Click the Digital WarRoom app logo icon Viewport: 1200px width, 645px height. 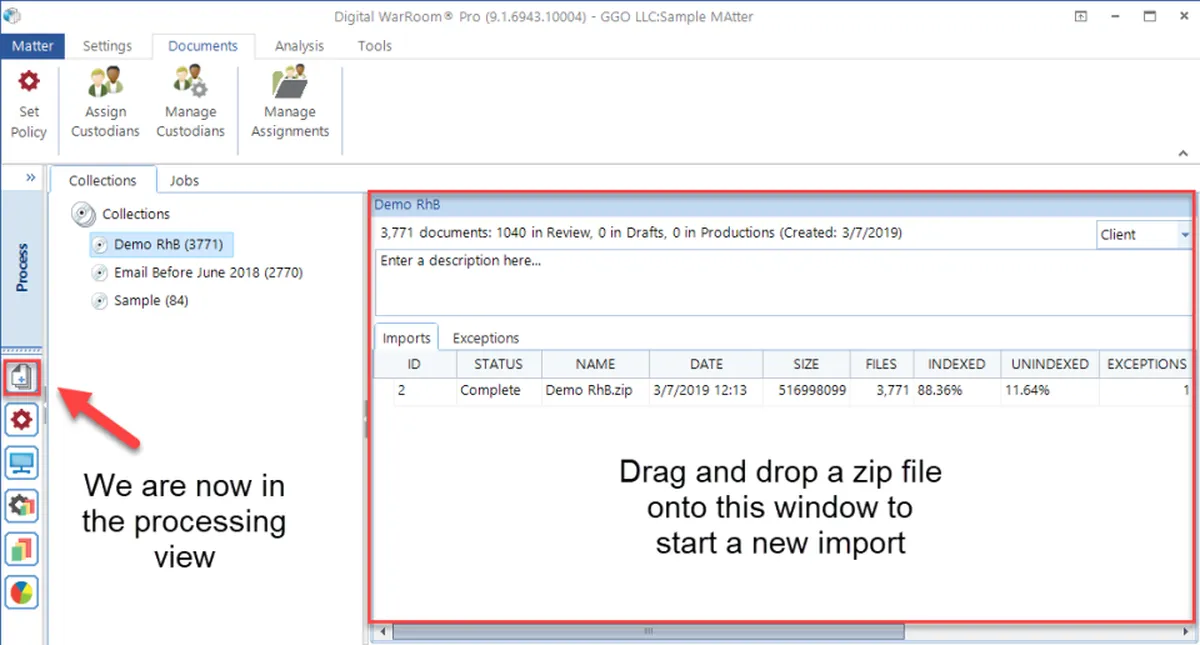pyautogui.click(x=12, y=16)
